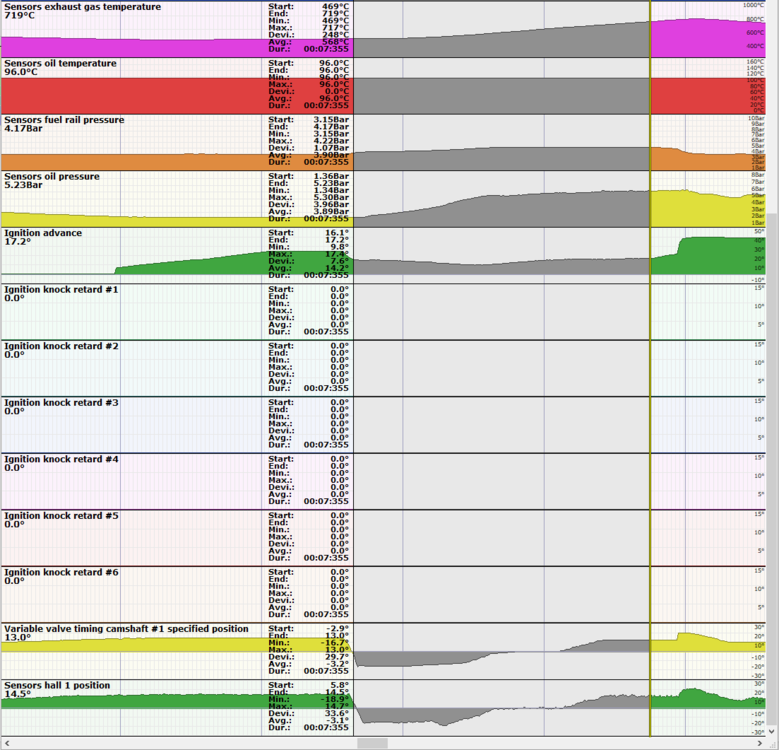Screen dimensions: 779x750
Task: Click the Avg. 568°C statistic of exhaust gas temperature
Action: point(309,42)
